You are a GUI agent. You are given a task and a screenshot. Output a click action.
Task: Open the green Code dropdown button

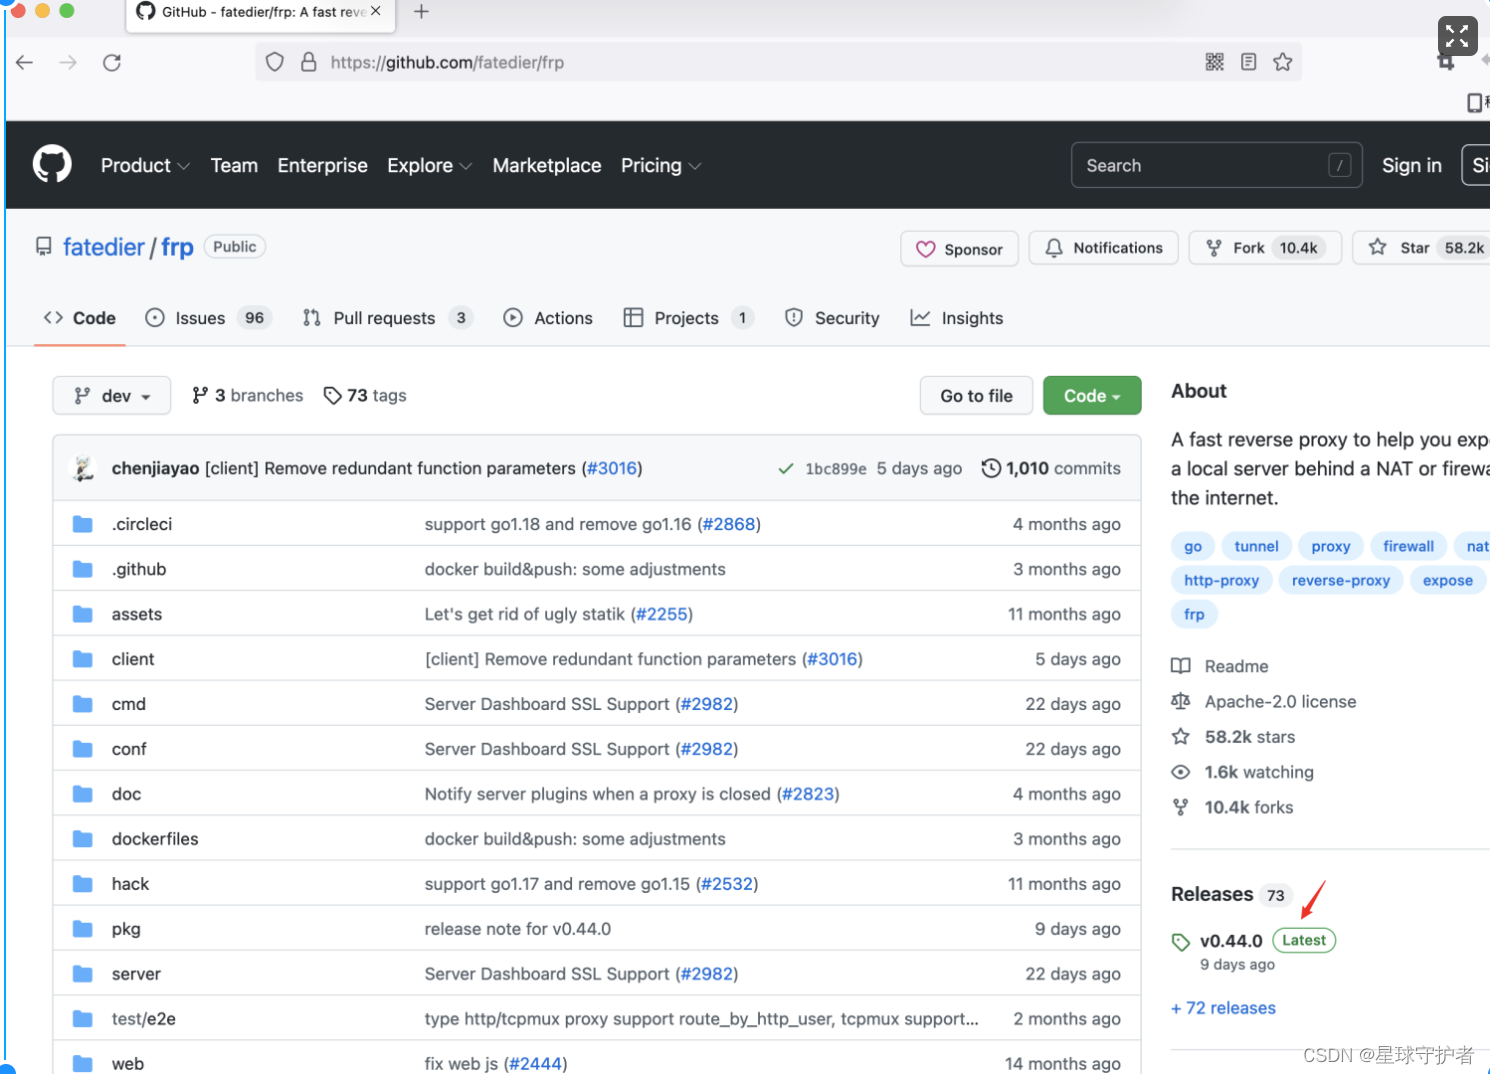click(x=1092, y=396)
